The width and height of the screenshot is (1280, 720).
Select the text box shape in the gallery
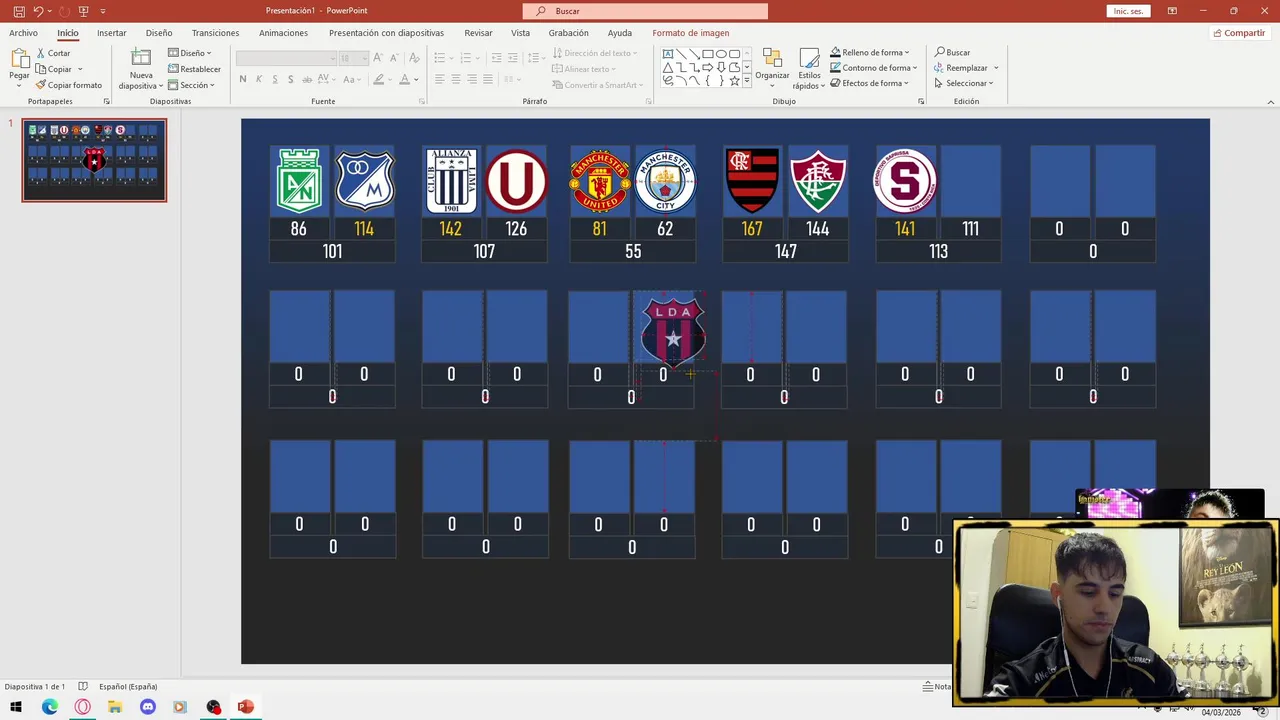pos(668,54)
